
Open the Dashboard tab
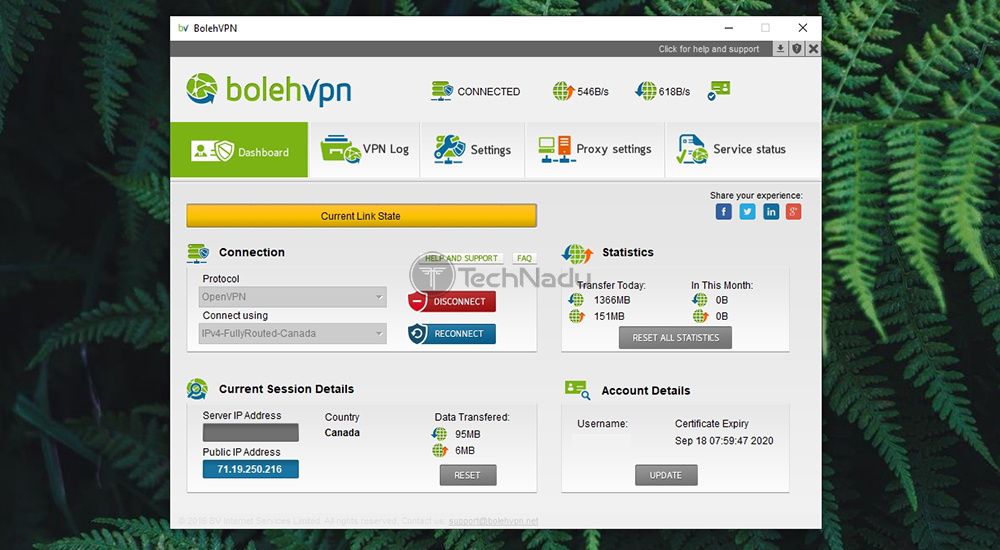pos(239,150)
